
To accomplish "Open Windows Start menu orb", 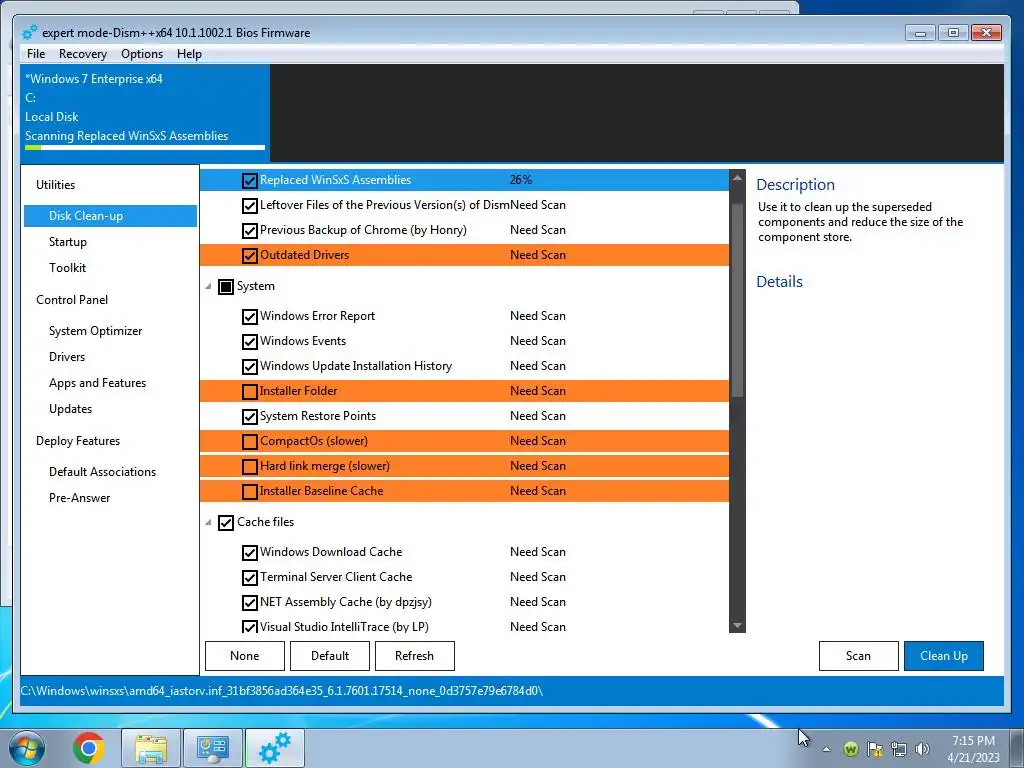I will [27, 748].
